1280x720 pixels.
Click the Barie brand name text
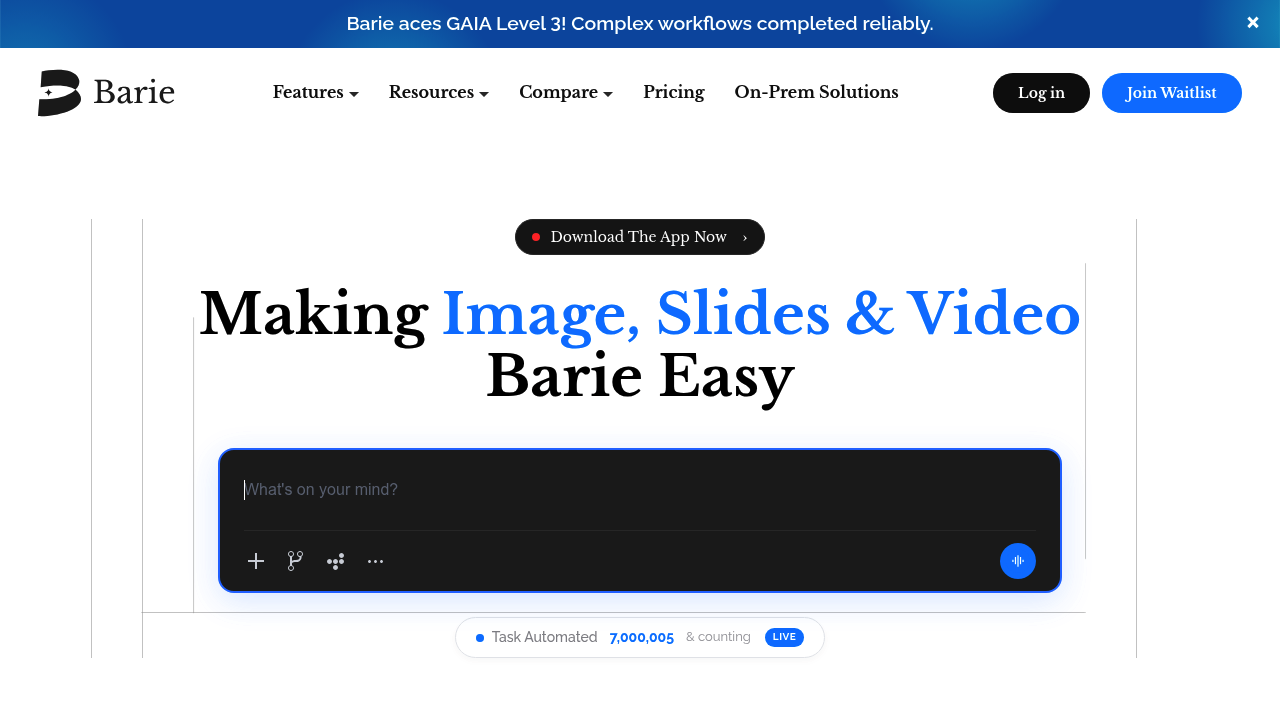point(134,93)
